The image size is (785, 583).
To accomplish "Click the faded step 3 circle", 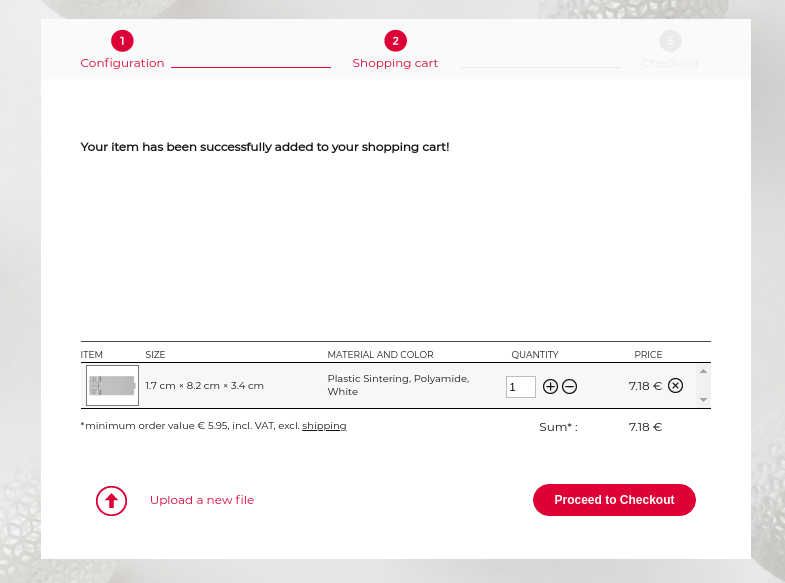I will 670,41.
